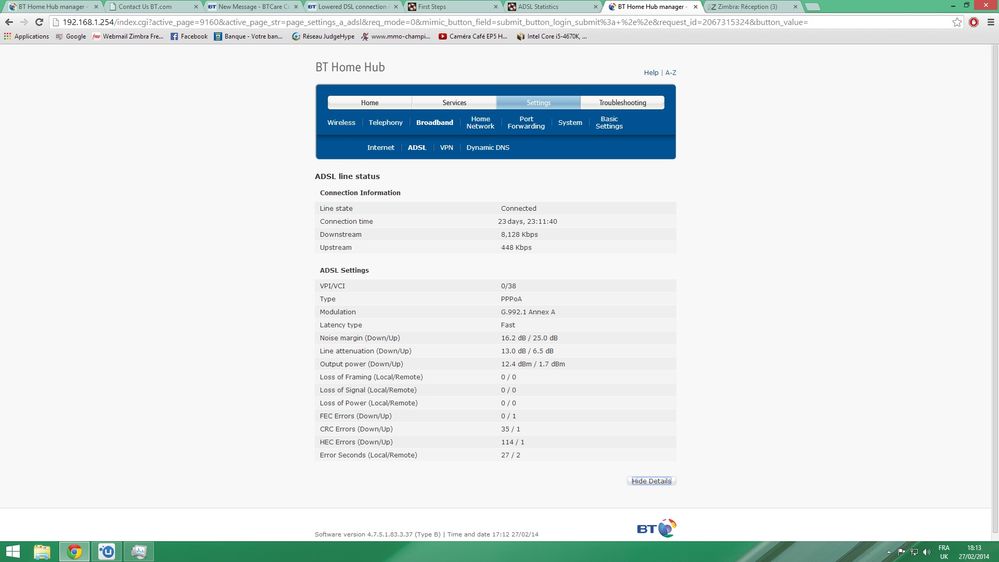999x562 pixels.
Task: Select the Internet sub-tab
Action: click(x=380, y=147)
